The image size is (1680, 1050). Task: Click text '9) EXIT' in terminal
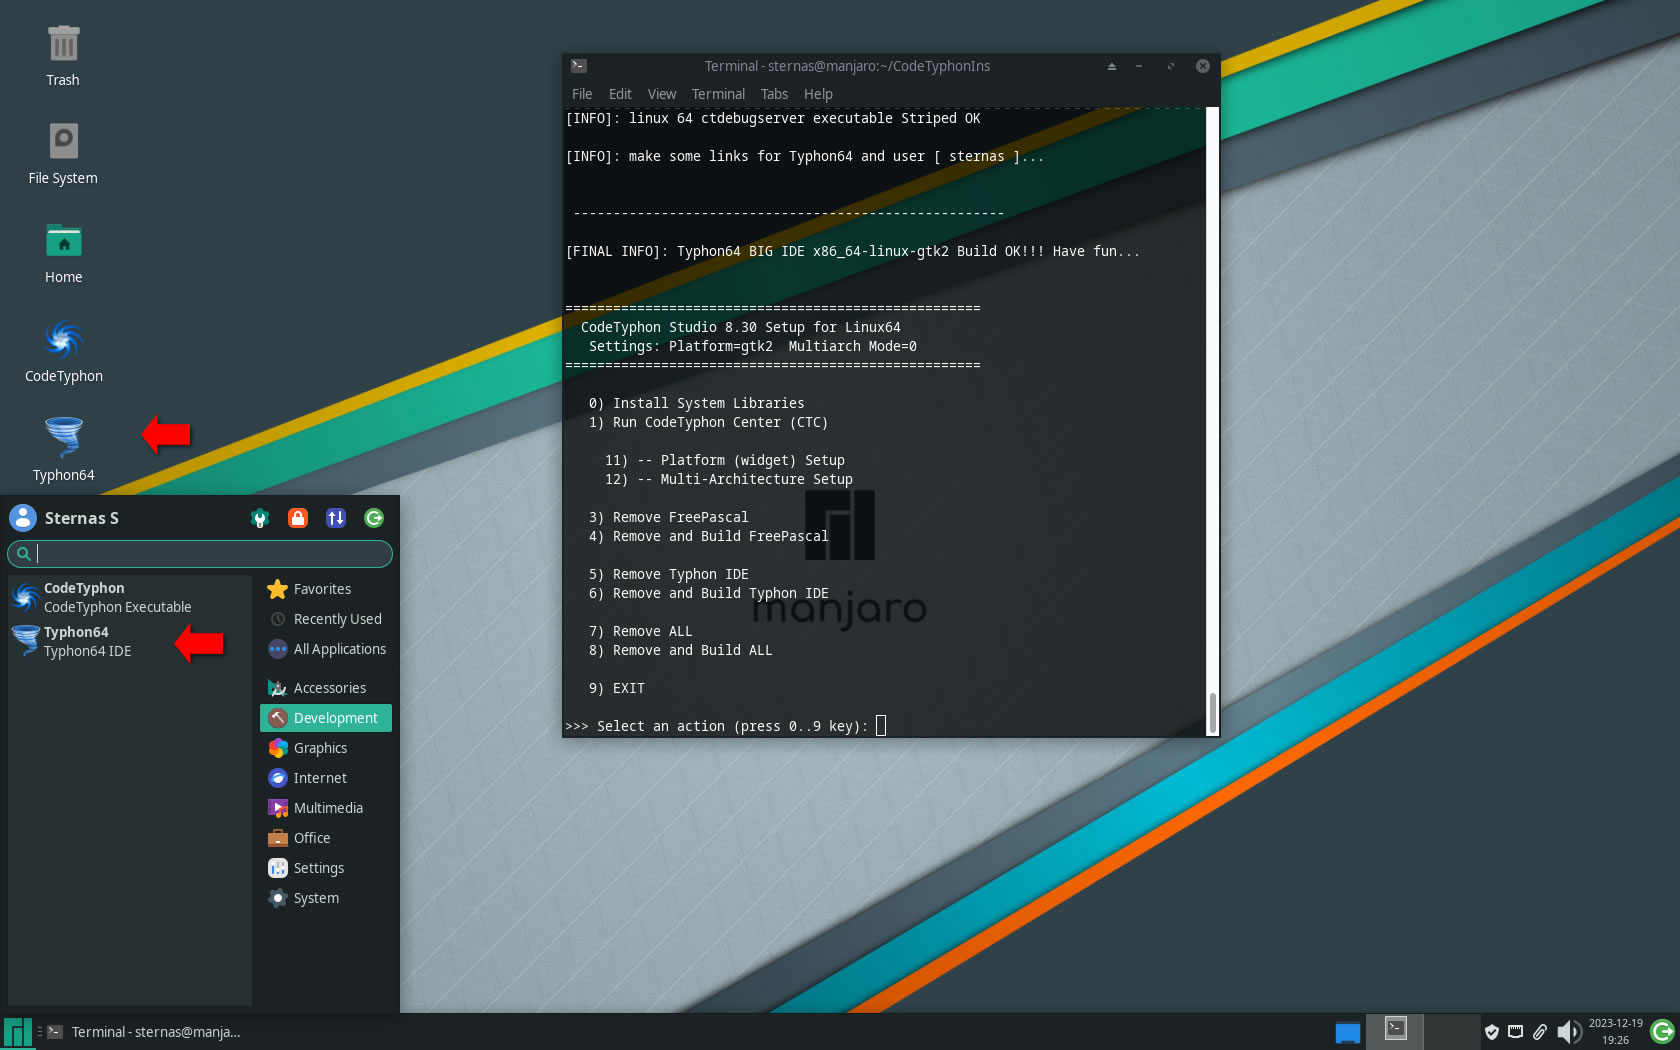click(616, 688)
